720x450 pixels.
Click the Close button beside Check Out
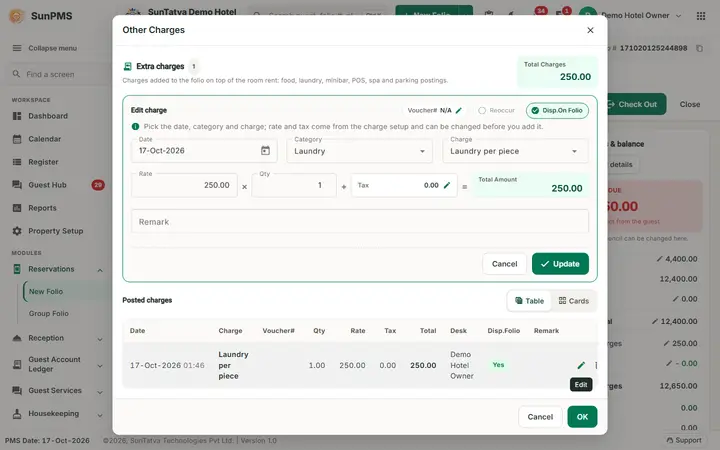690,104
